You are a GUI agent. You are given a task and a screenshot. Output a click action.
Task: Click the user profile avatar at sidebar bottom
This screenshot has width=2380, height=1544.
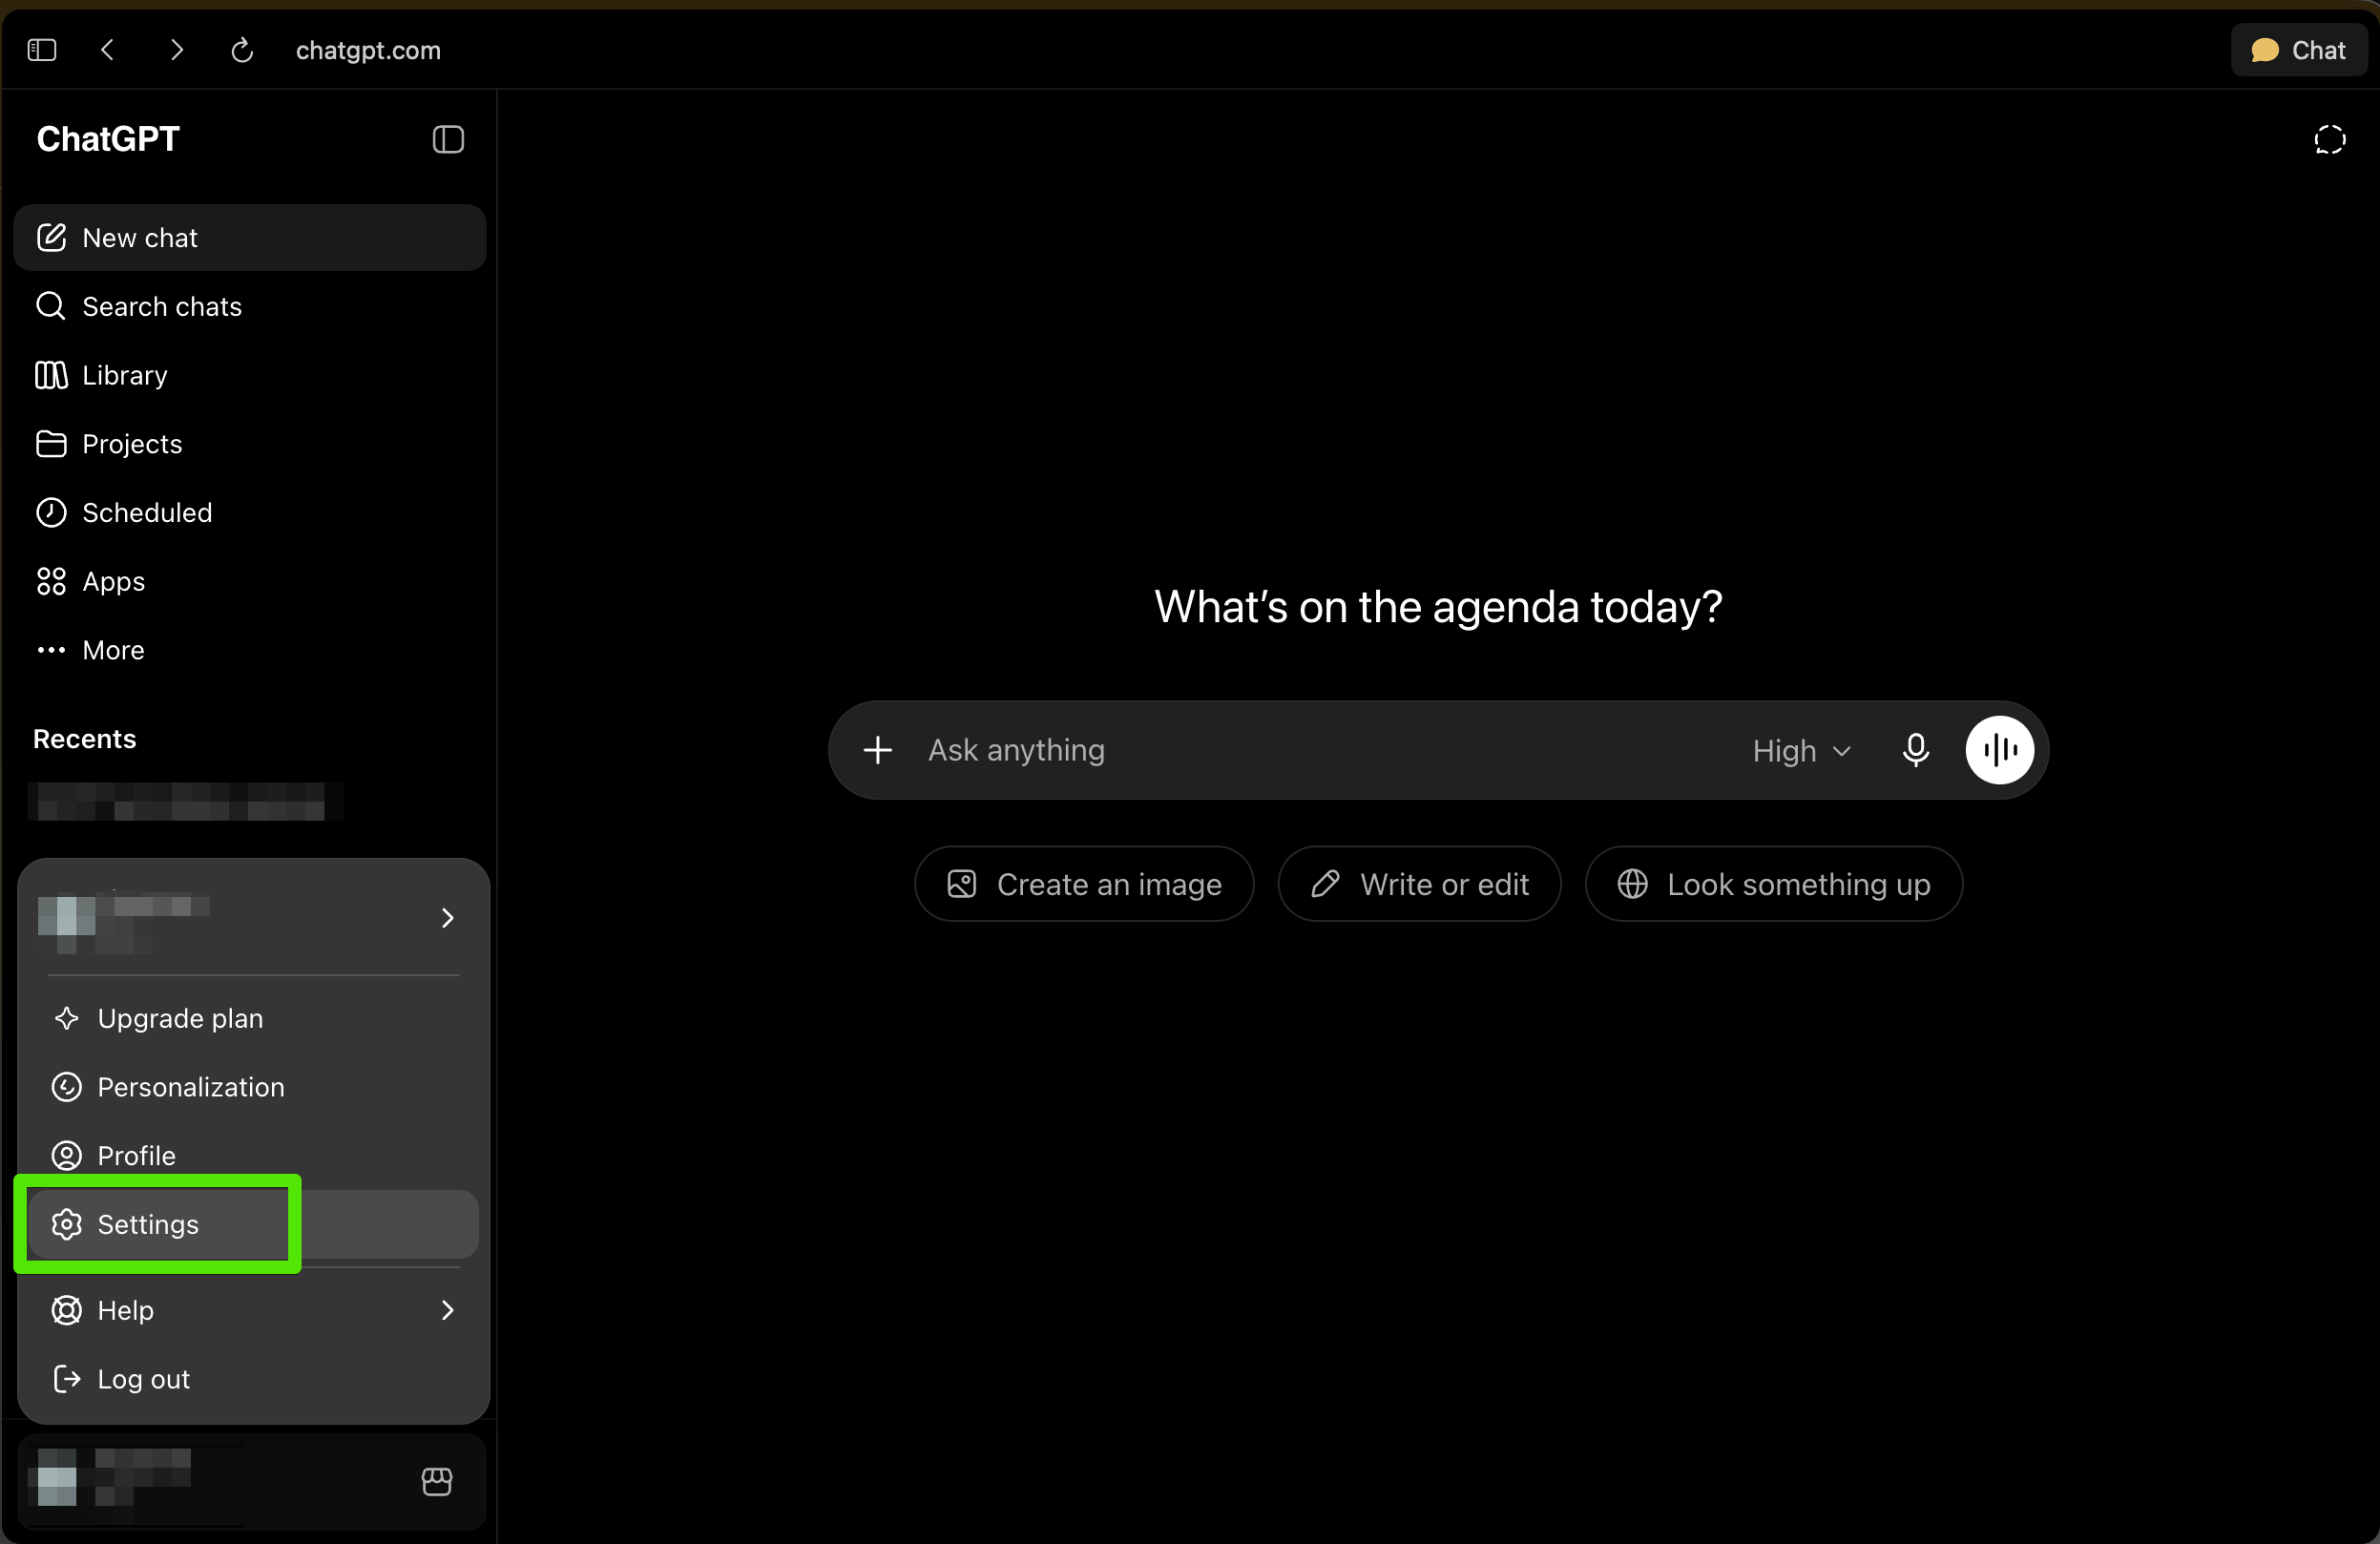pos(57,1480)
